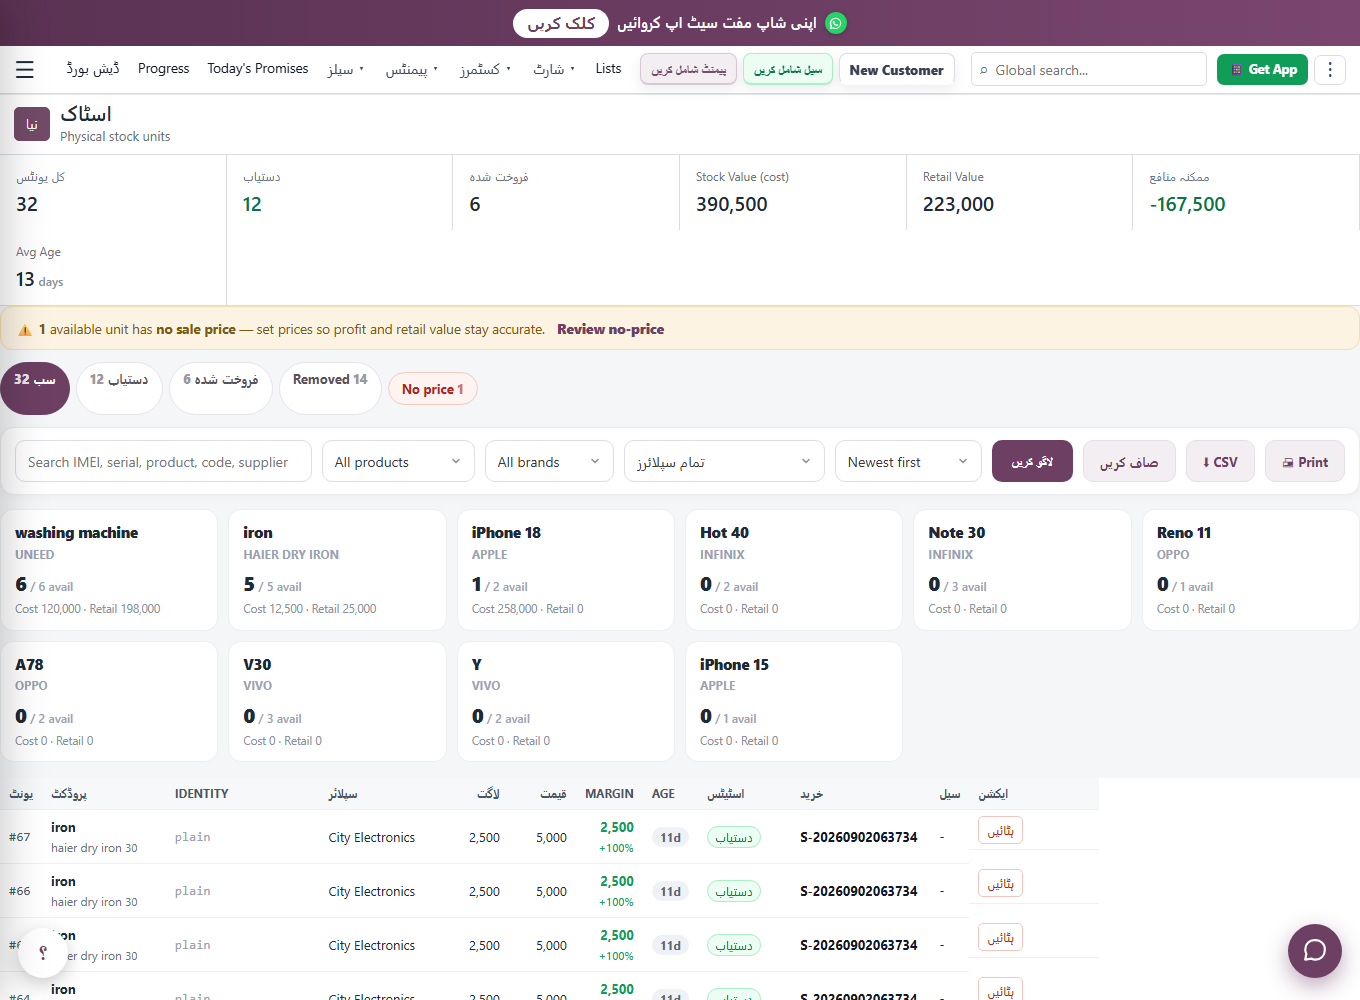
Task: Select the washing machine product card
Action: (109, 570)
